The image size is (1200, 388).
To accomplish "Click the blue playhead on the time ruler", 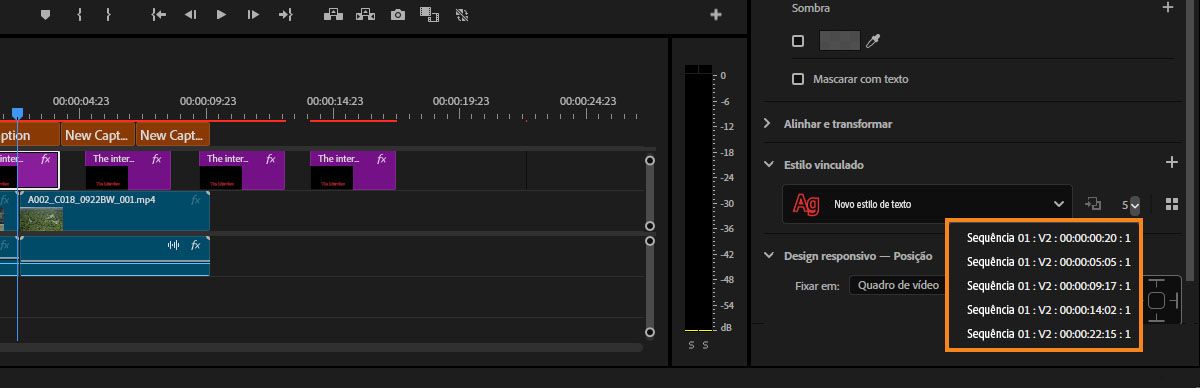I will (x=17, y=113).
